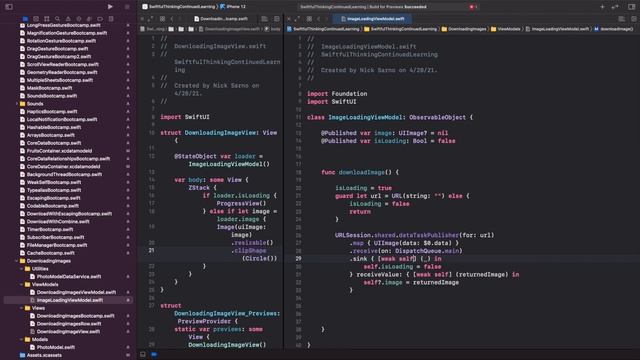Adjust editor options in right editor pane
The image size is (640, 360).
[622, 19]
